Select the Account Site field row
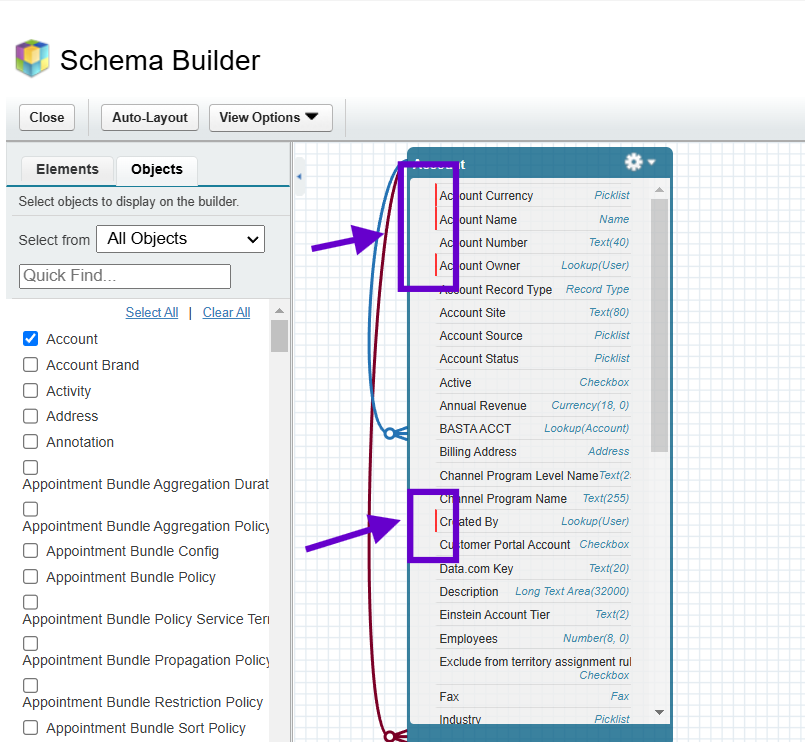Image resolution: width=805 pixels, height=742 pixels. (x=533, y=312)
